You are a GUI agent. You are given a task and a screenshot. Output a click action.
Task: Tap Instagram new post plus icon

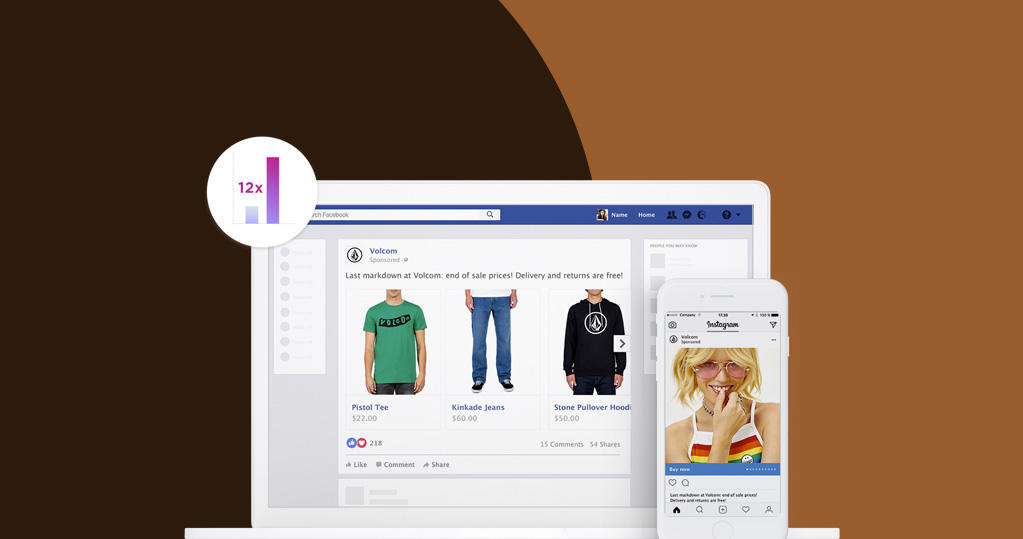[x=722, y=510]
